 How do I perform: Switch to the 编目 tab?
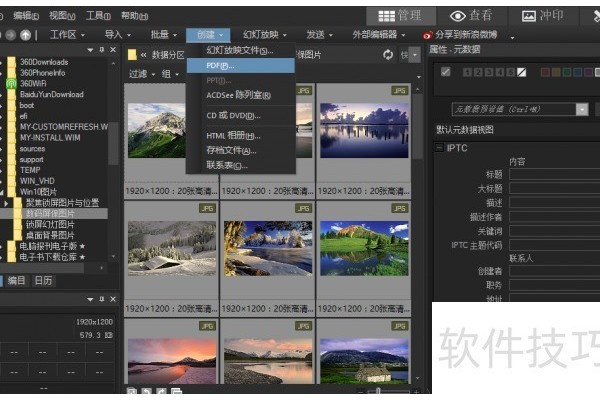[16, 281]
